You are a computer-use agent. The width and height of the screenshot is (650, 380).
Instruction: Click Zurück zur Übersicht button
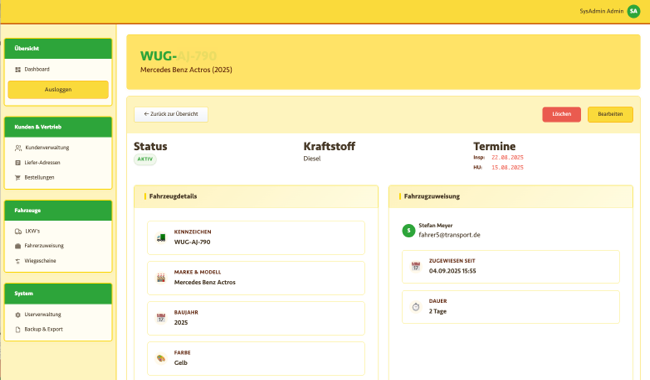(x=171, y=114)
